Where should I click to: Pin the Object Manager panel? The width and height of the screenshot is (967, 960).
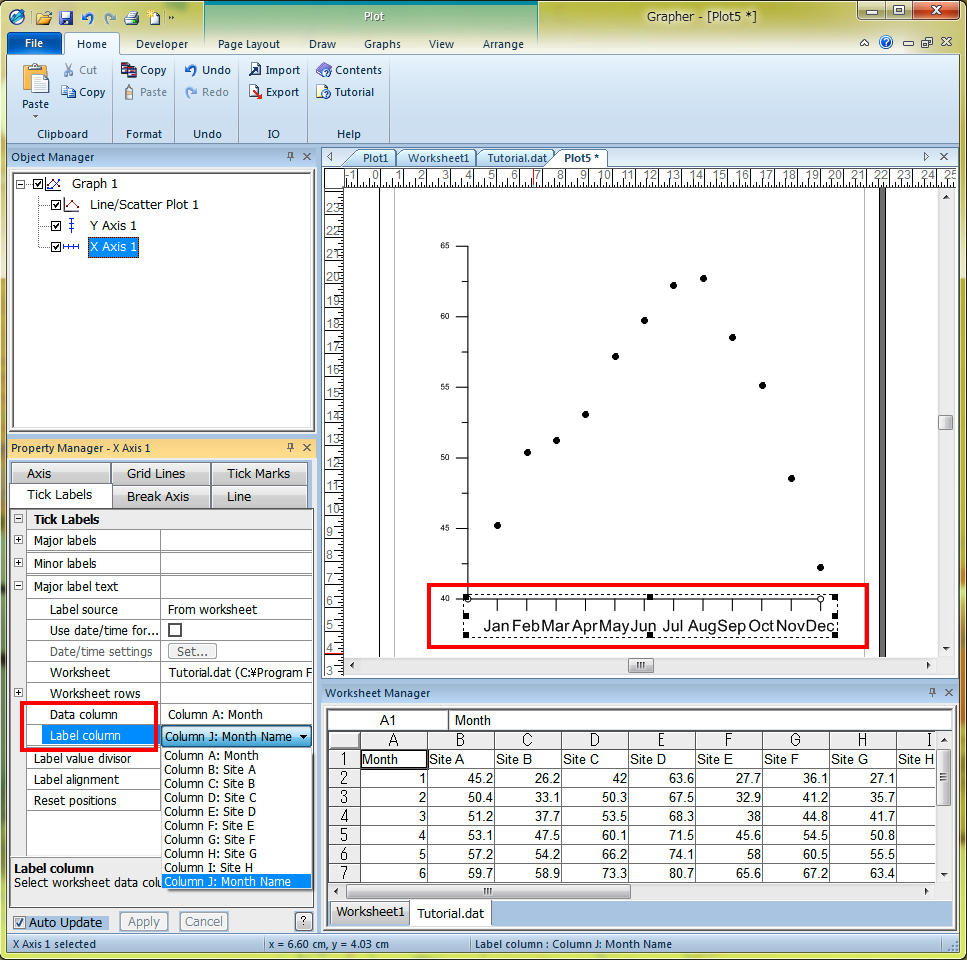coord(290,157)
